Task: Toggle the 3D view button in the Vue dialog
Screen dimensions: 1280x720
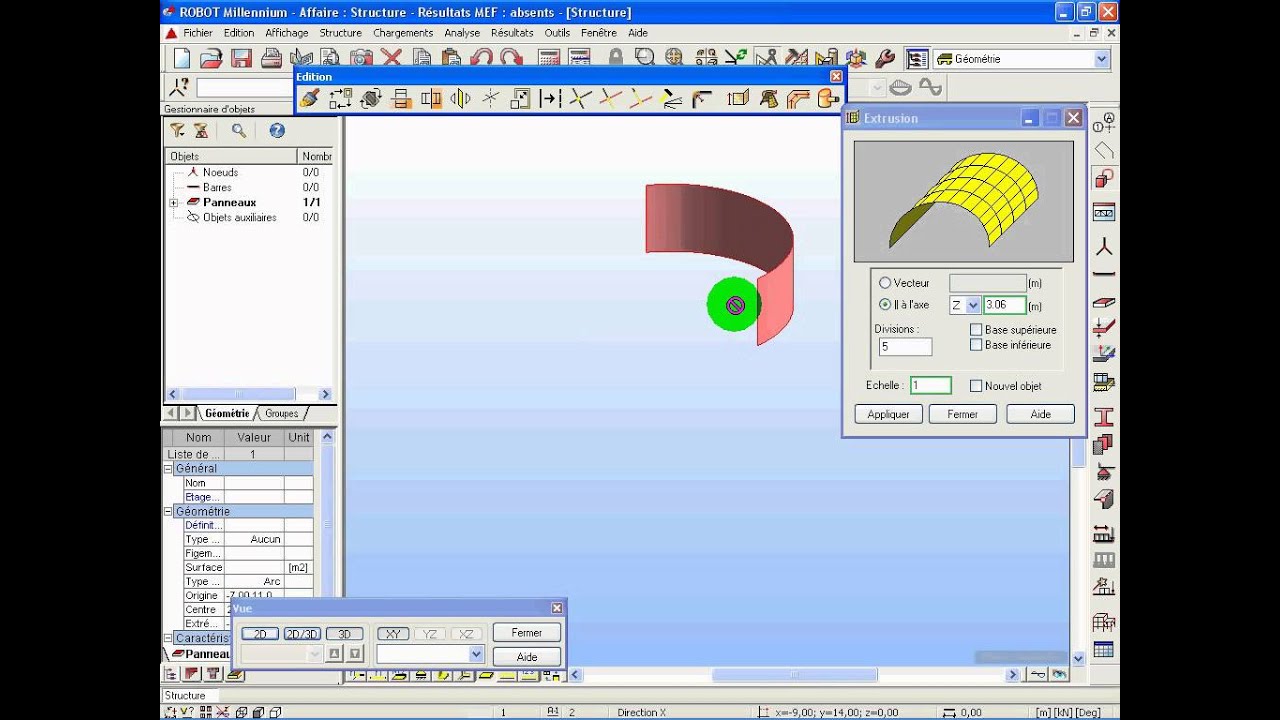Action: coord(344,634)
